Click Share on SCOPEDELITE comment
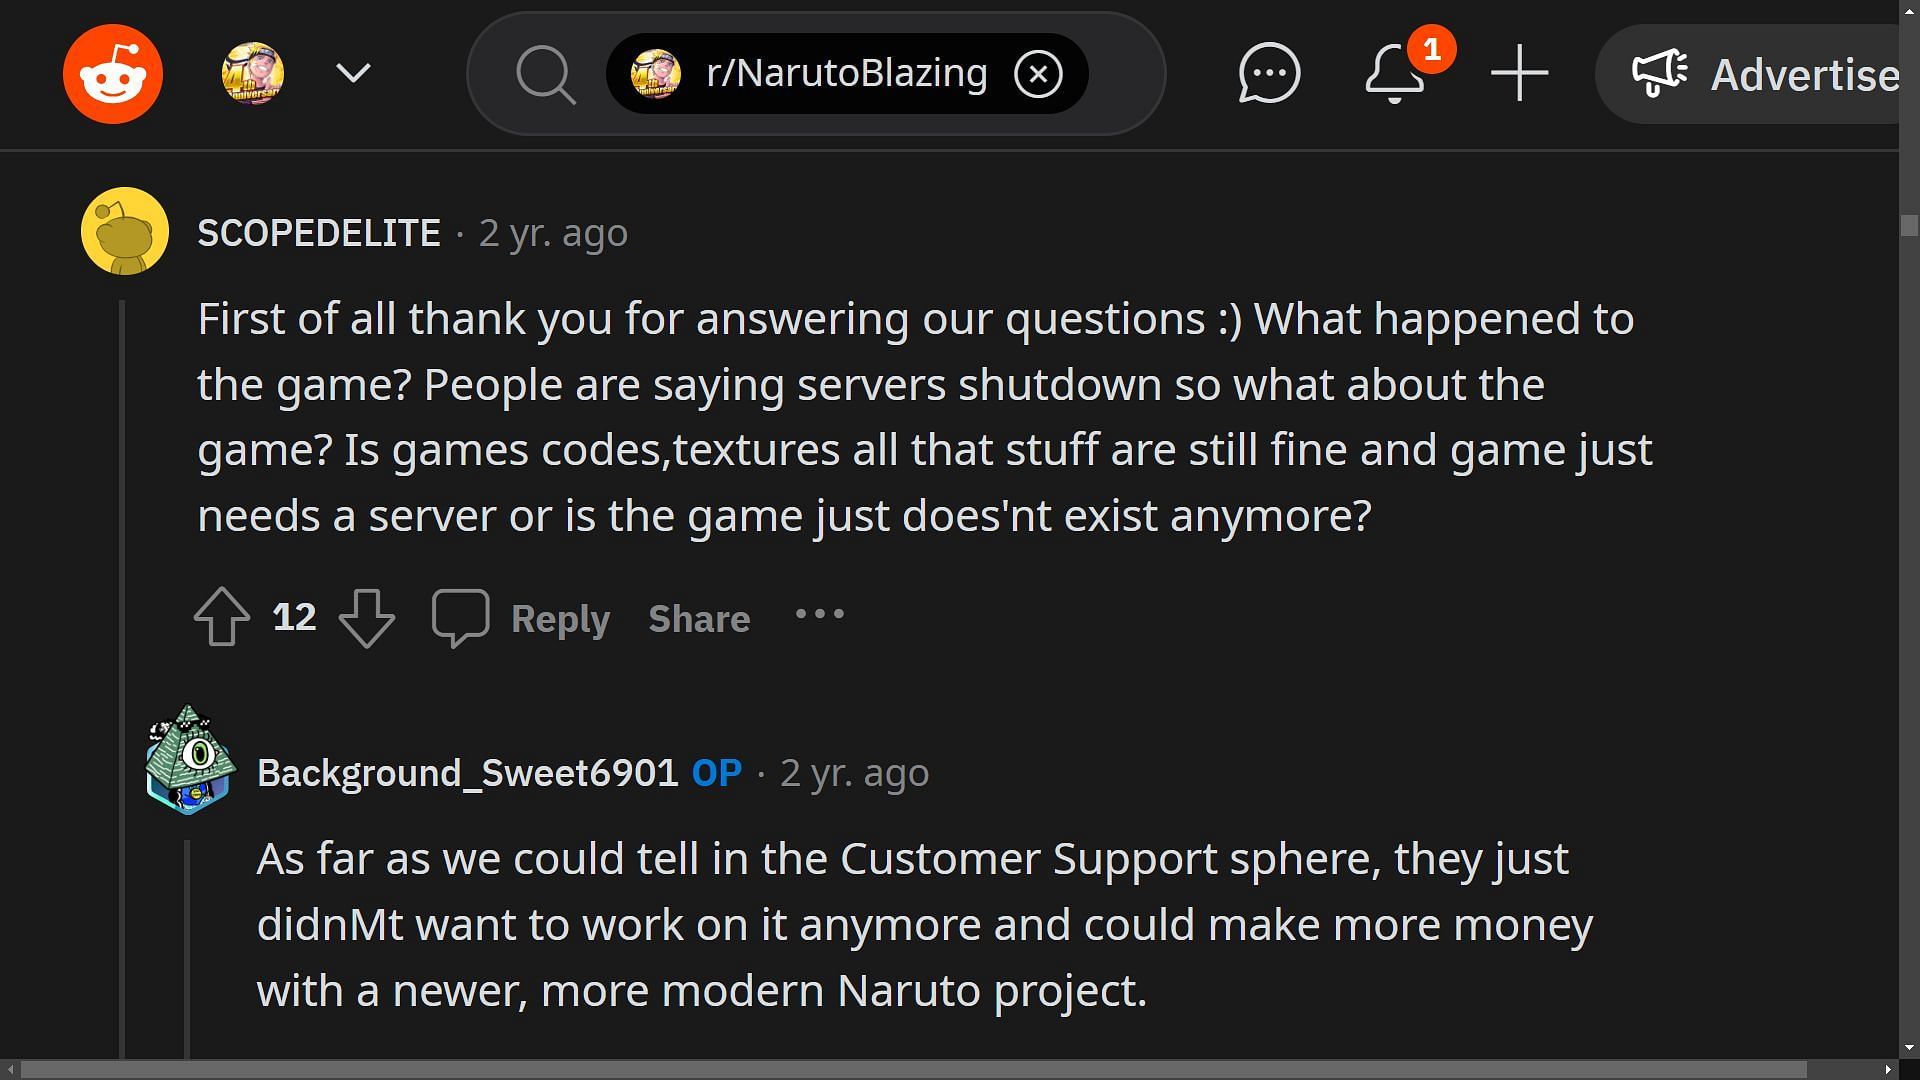Viewport: 1920px width, 1080px height. coord(699,617)
